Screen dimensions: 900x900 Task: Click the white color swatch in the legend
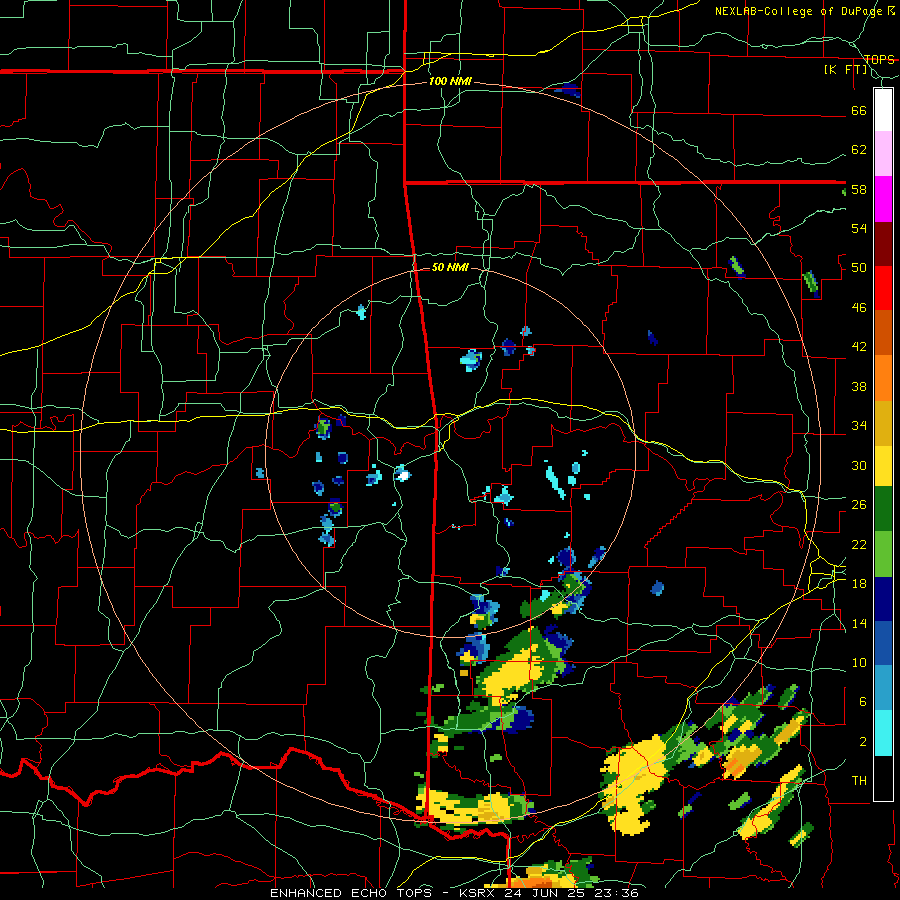click(x=883, y=110)
